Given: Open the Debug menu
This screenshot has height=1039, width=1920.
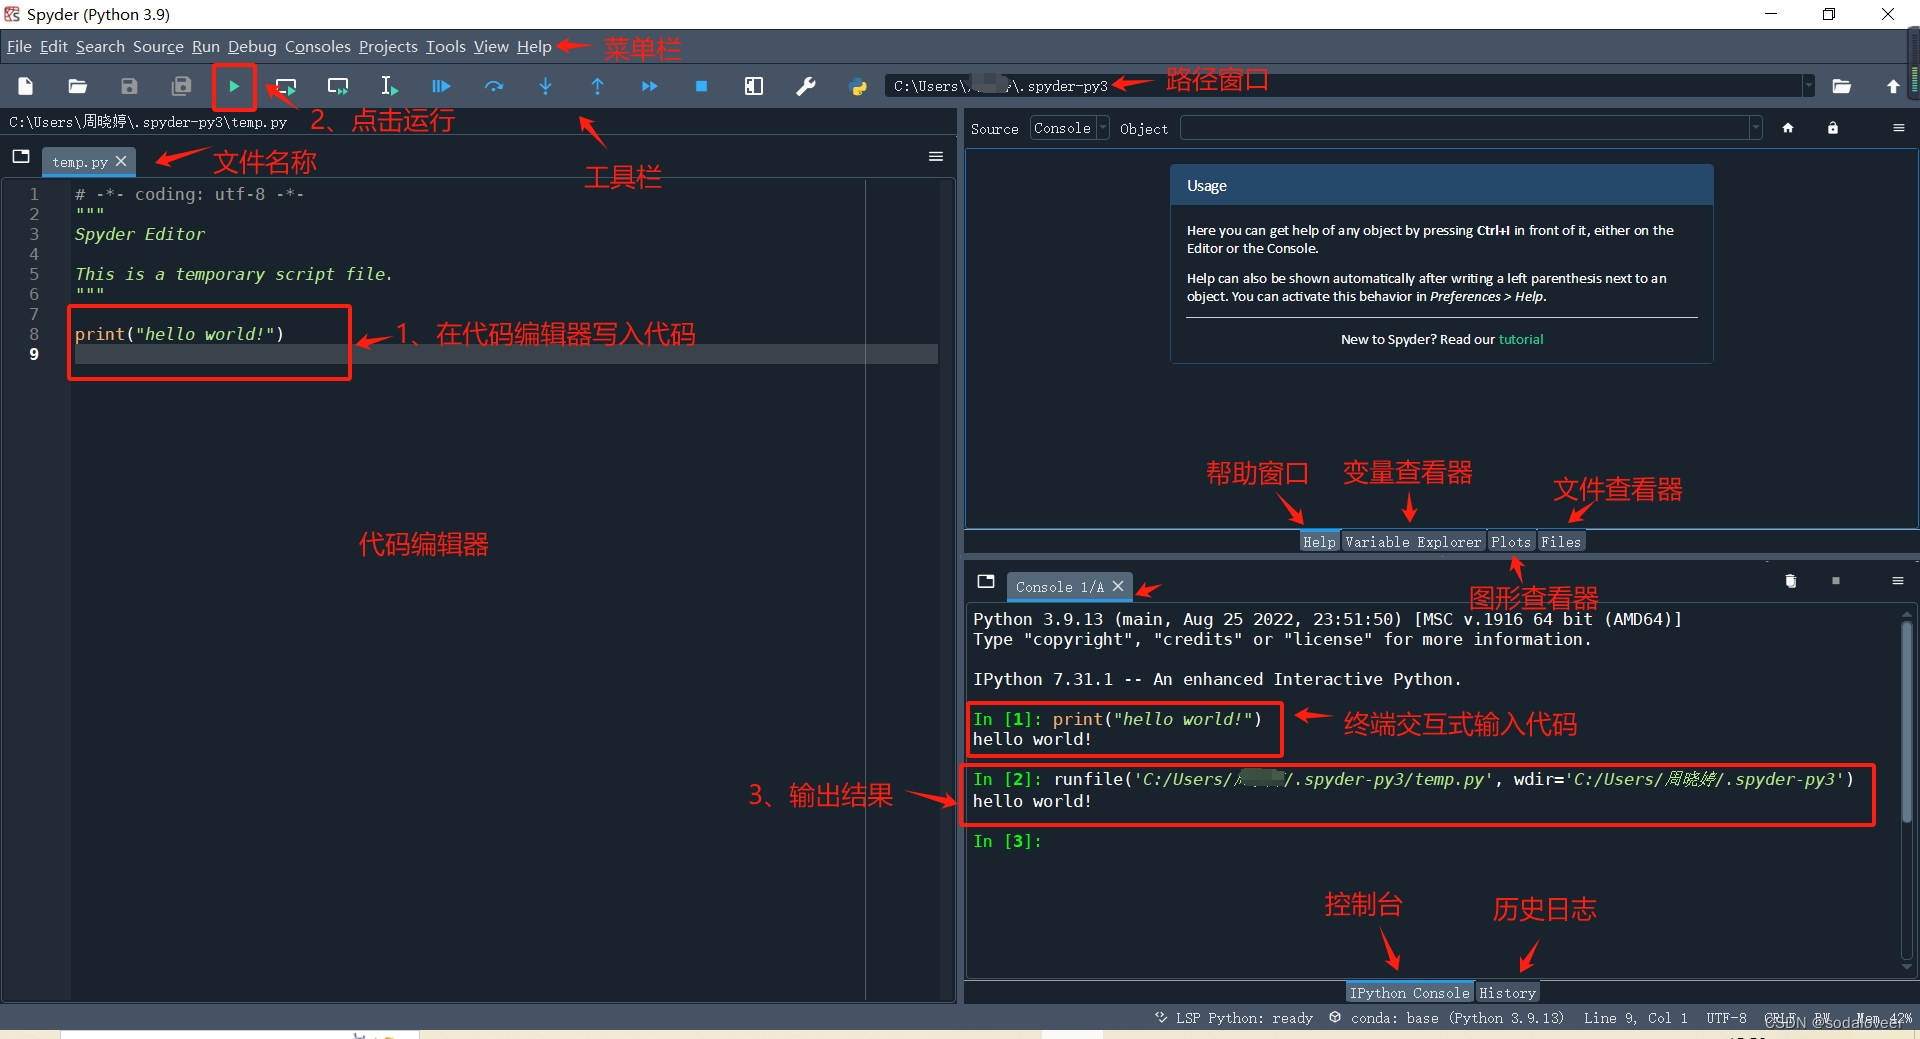Looking at the screenshot, I should coord(252,46).
